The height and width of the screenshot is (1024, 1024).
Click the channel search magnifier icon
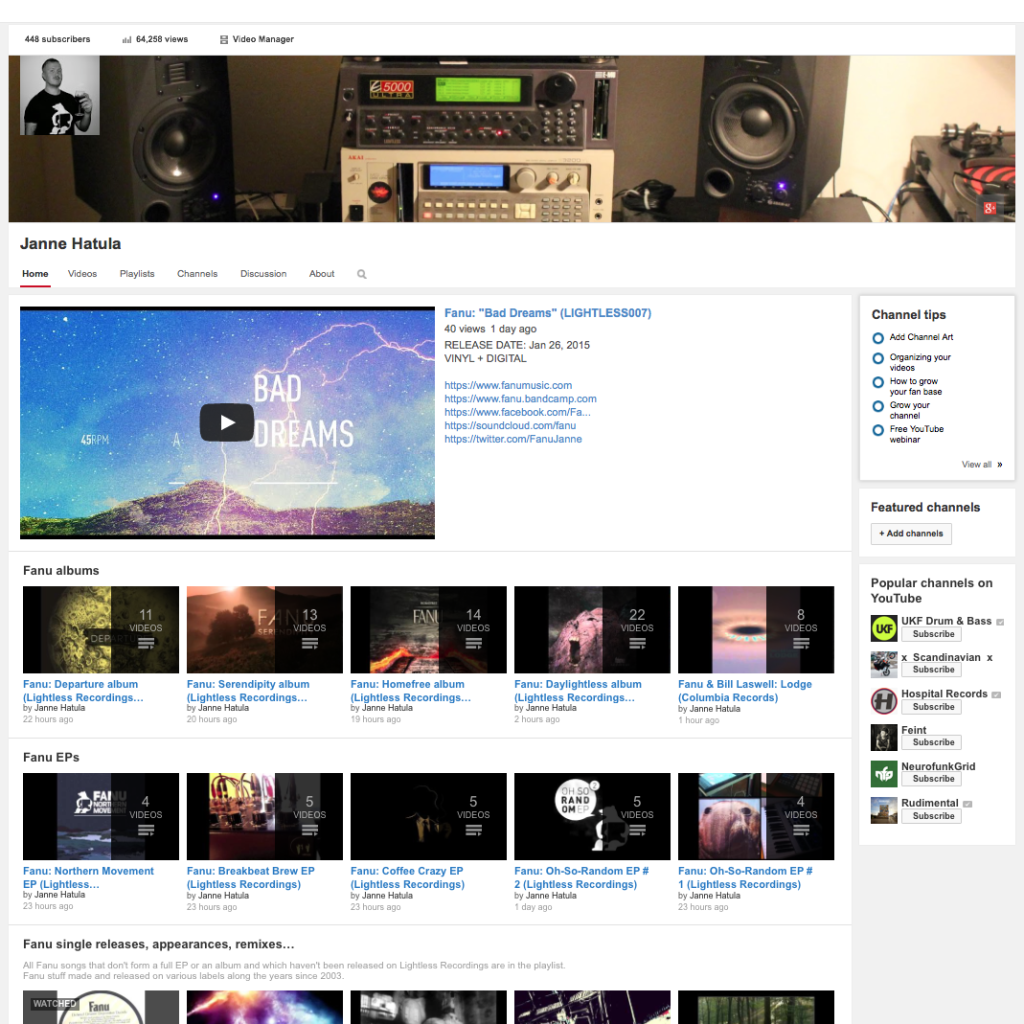[x=362, y=274]
